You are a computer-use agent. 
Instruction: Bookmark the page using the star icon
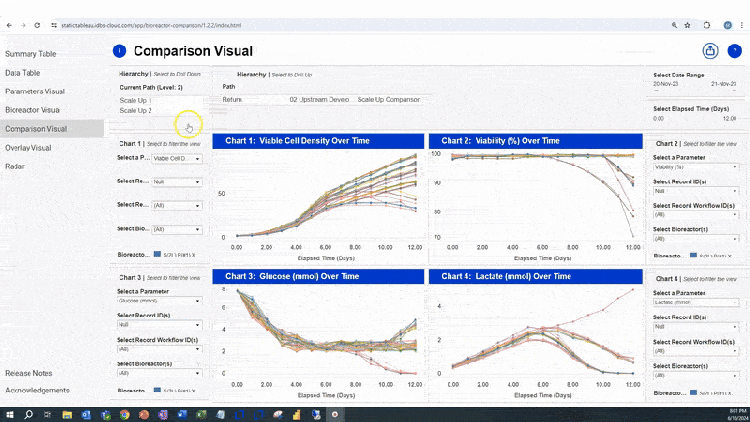[x=687, y=25]
